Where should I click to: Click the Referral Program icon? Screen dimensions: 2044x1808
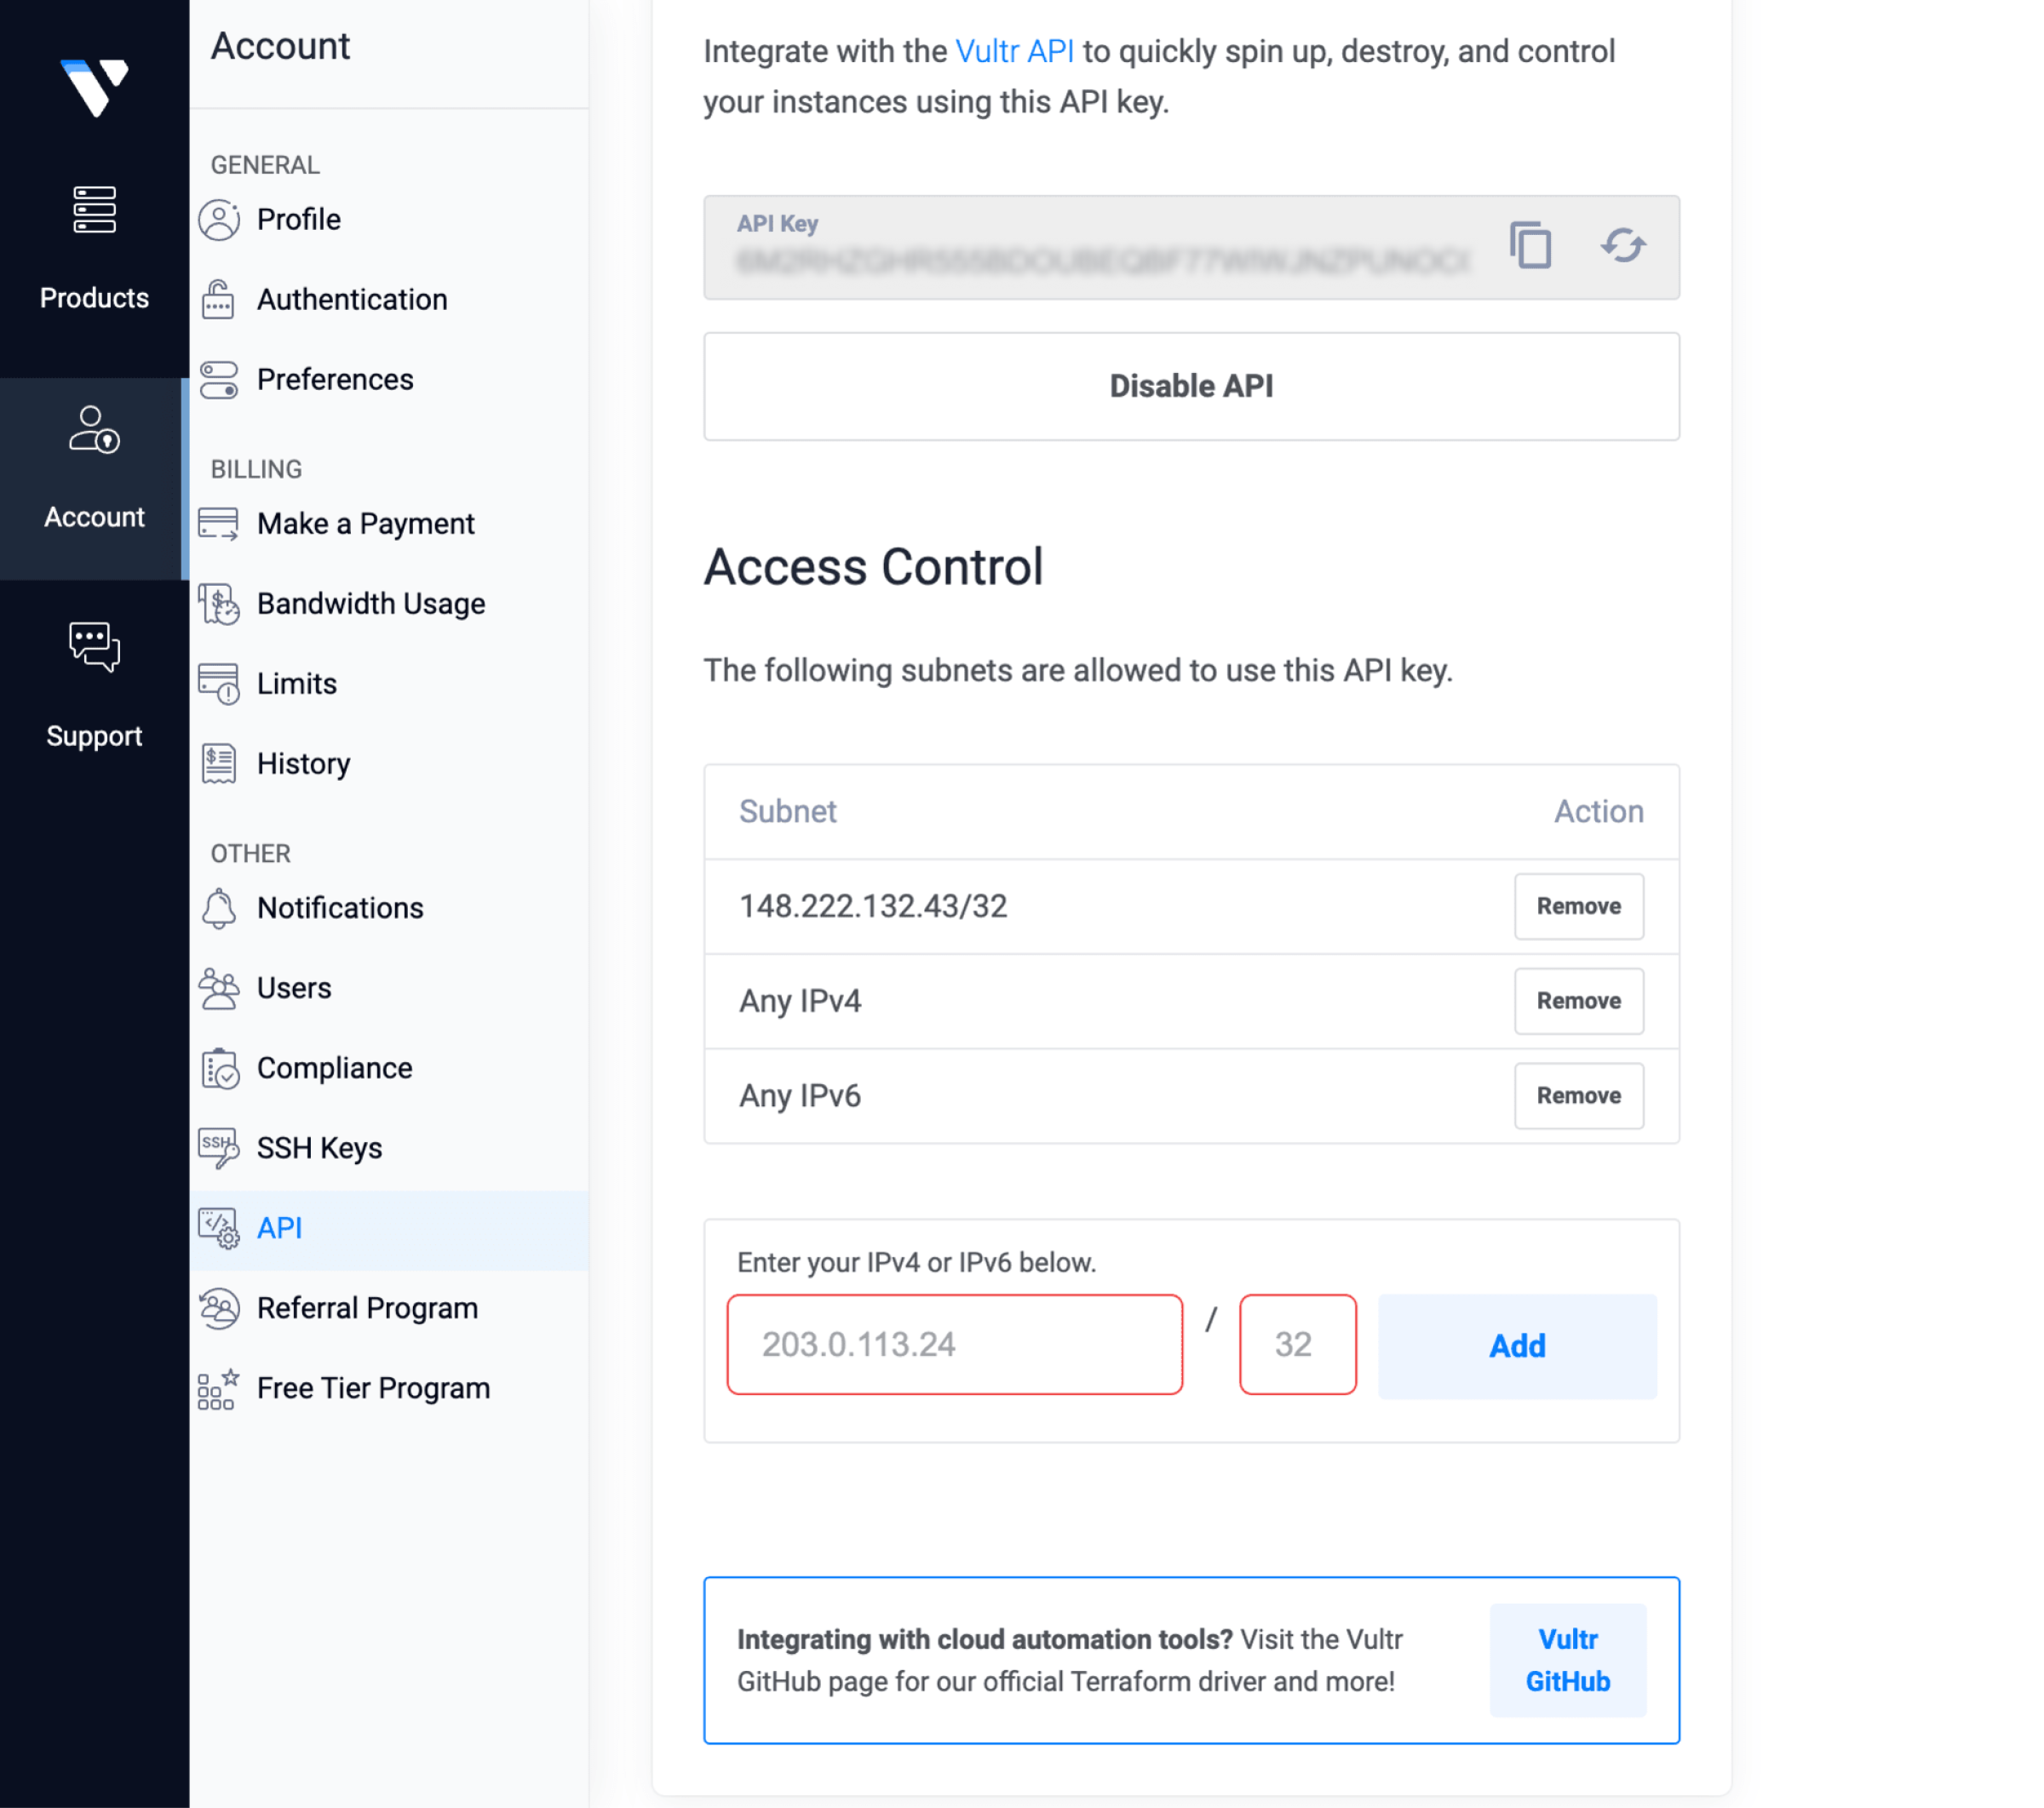coord(221,1307)
